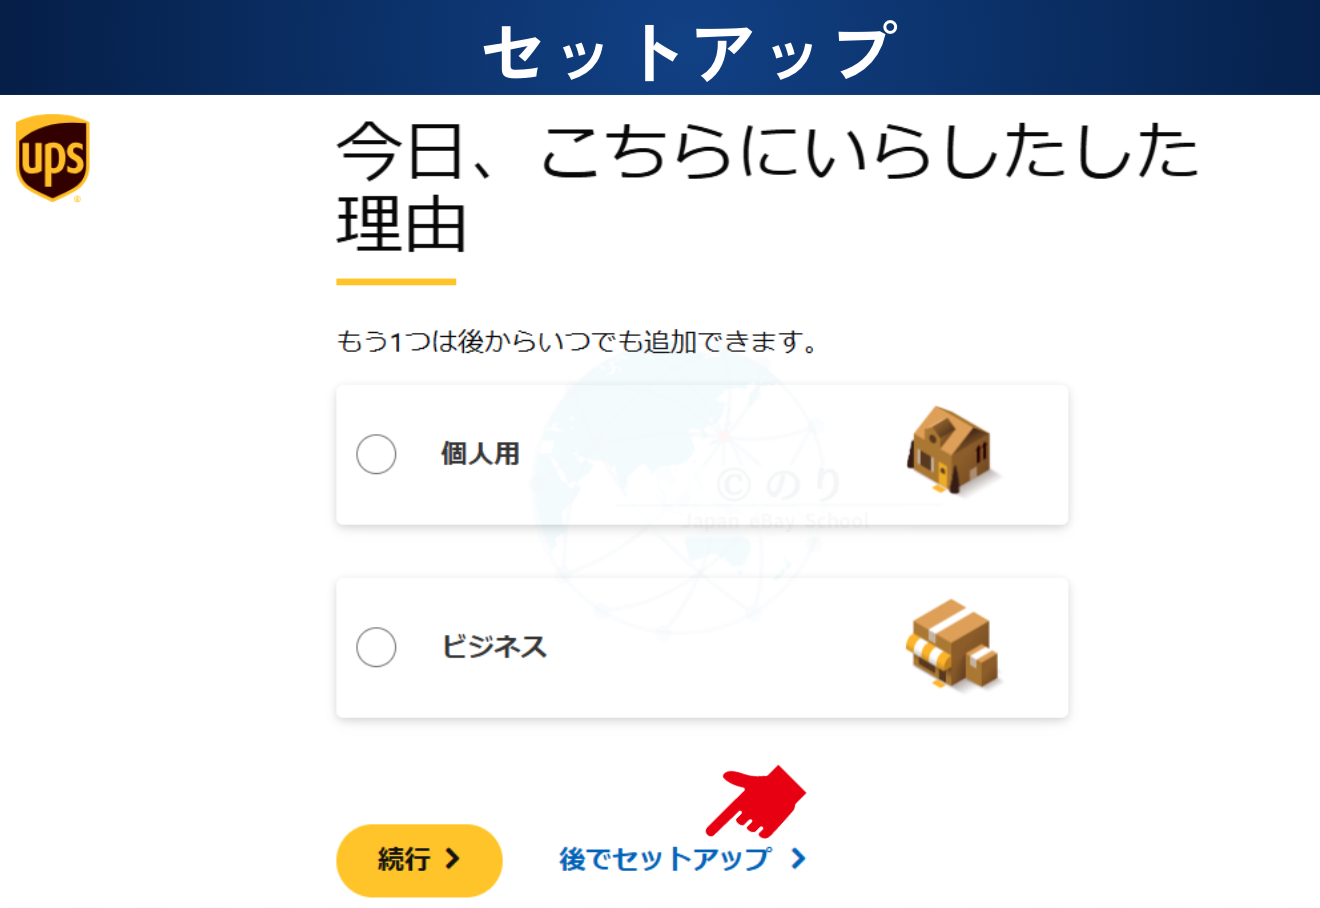Select the ビジネス radio button
This screenshot has height=908, width=1320.
pyautogui.click(x=376, y=647)
